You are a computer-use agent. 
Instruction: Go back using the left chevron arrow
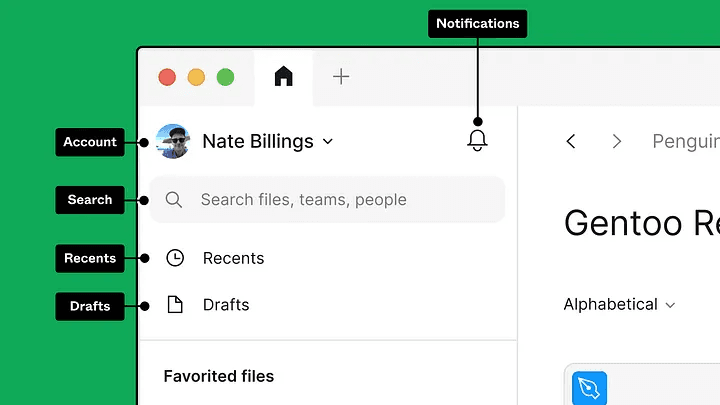click(571, 142)
